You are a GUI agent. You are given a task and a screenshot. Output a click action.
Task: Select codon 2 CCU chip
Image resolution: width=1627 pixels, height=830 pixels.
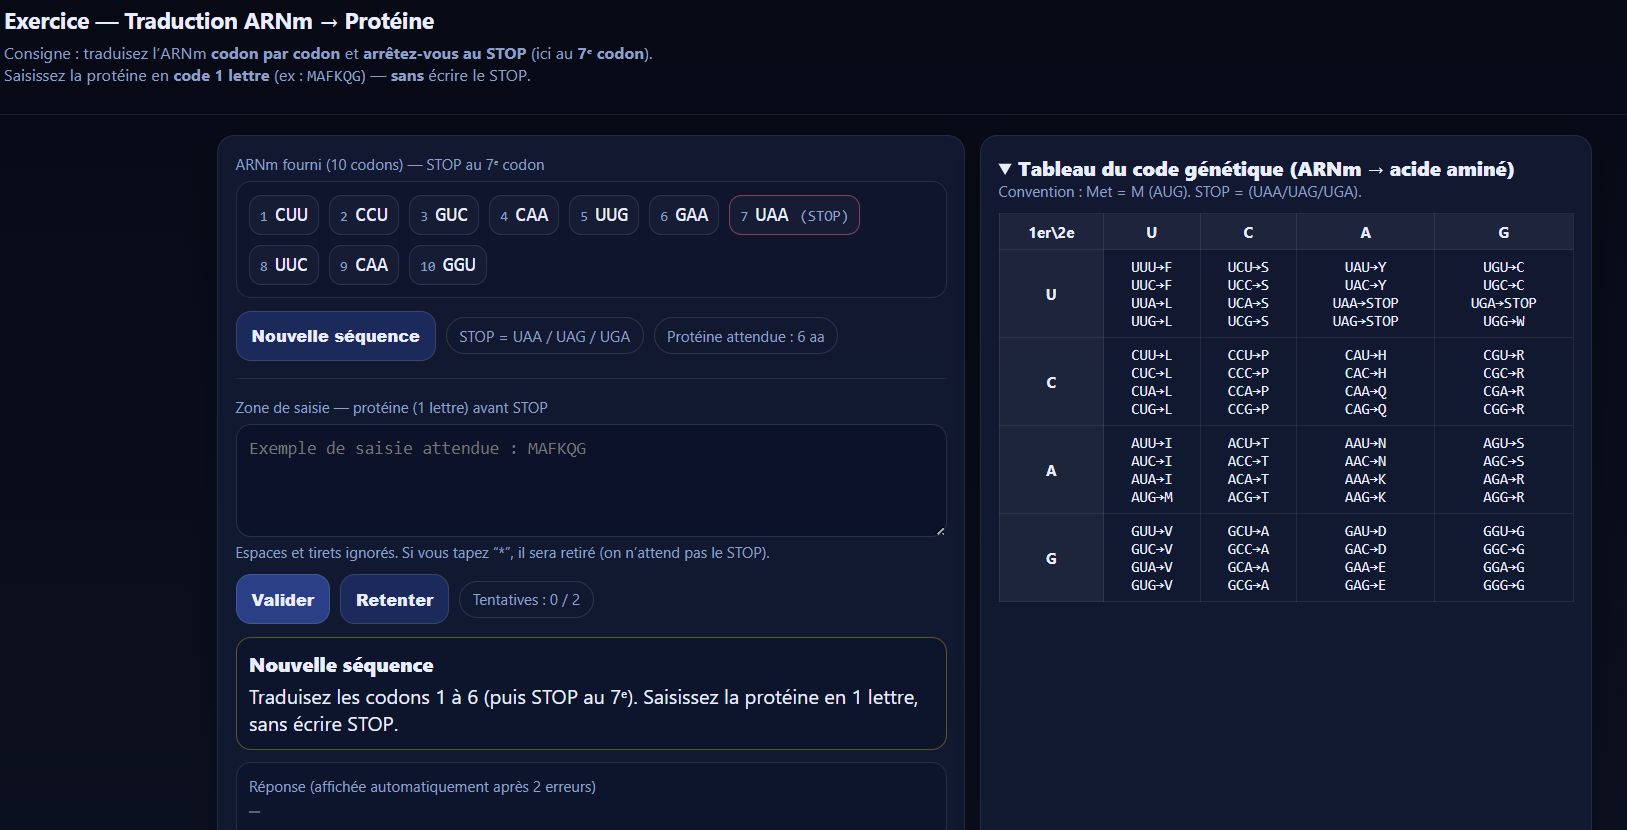(x=364, y=215)
